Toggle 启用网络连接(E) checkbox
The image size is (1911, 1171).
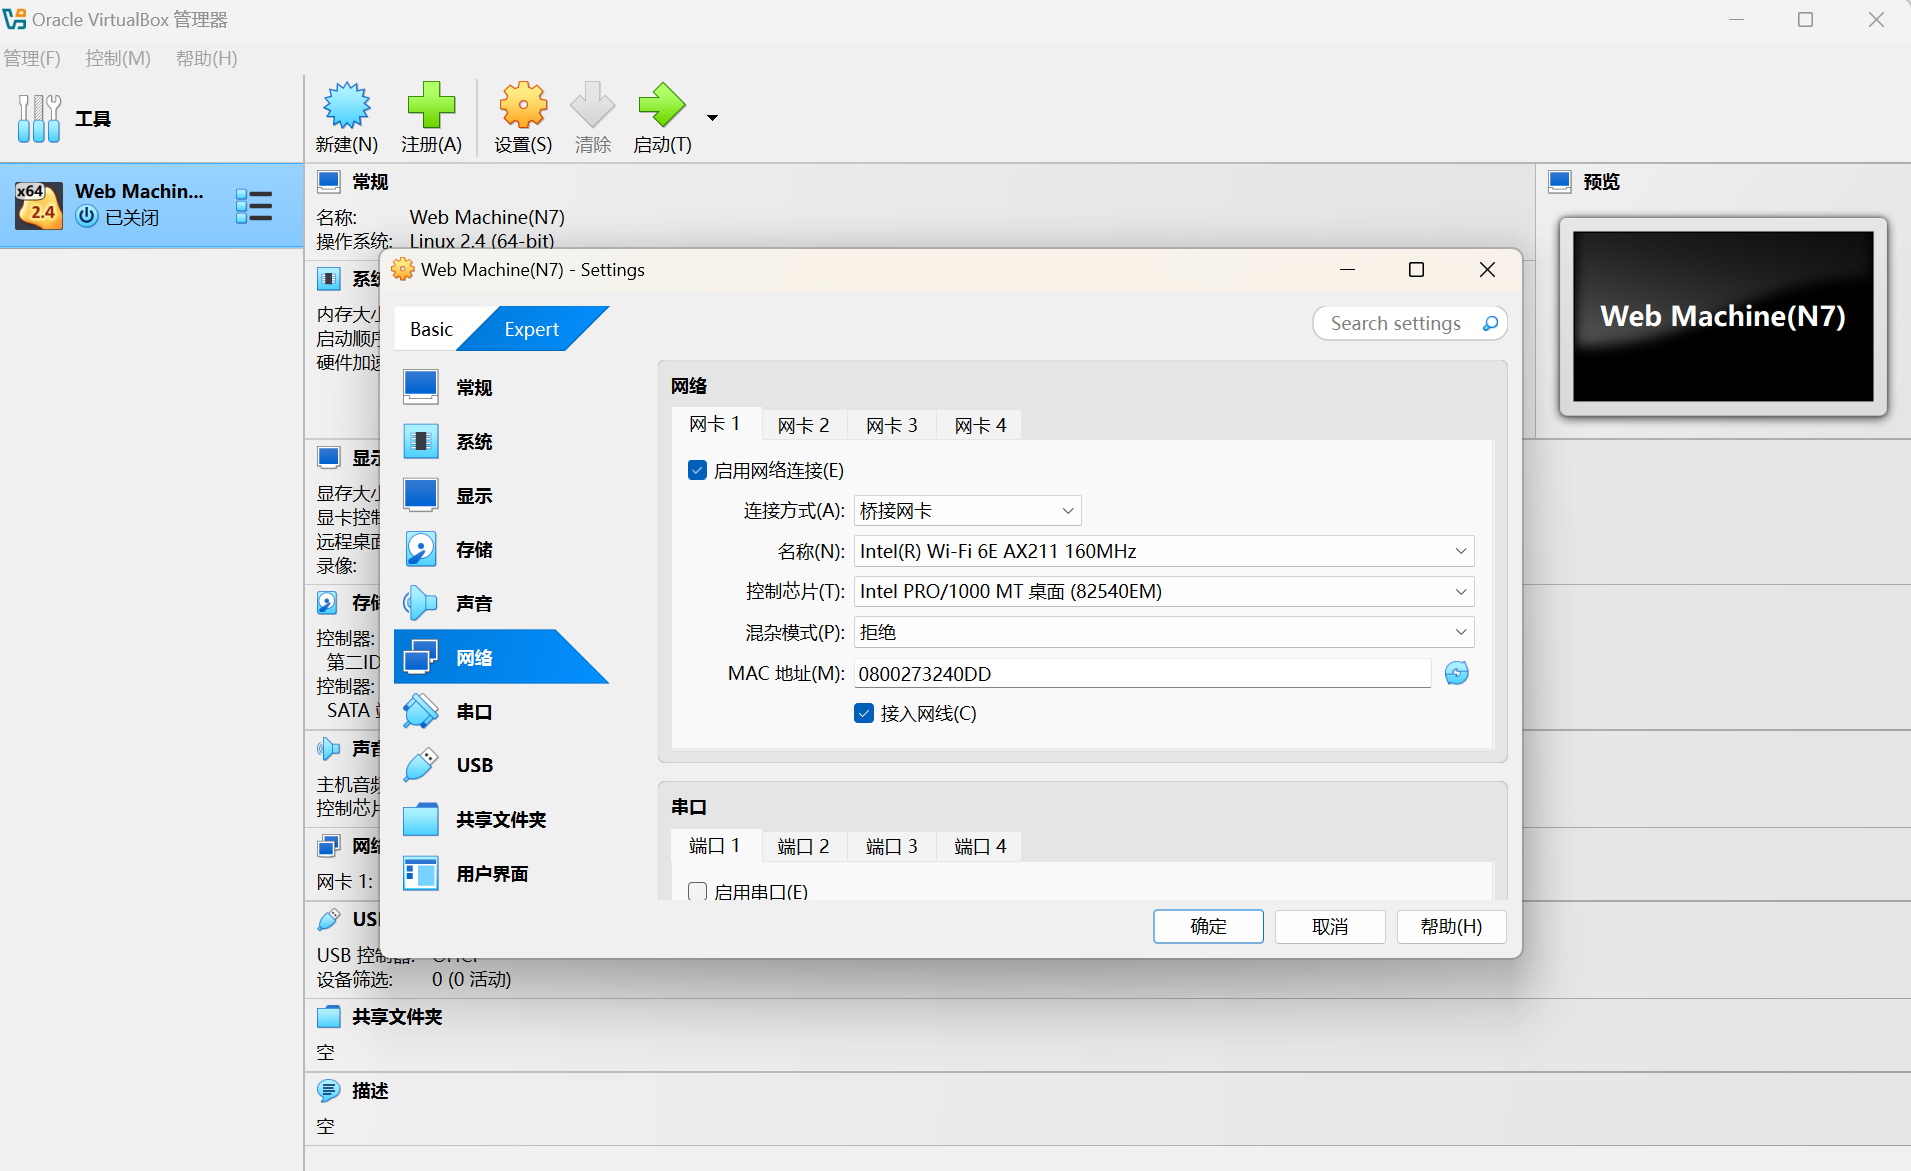coord(697,470)
